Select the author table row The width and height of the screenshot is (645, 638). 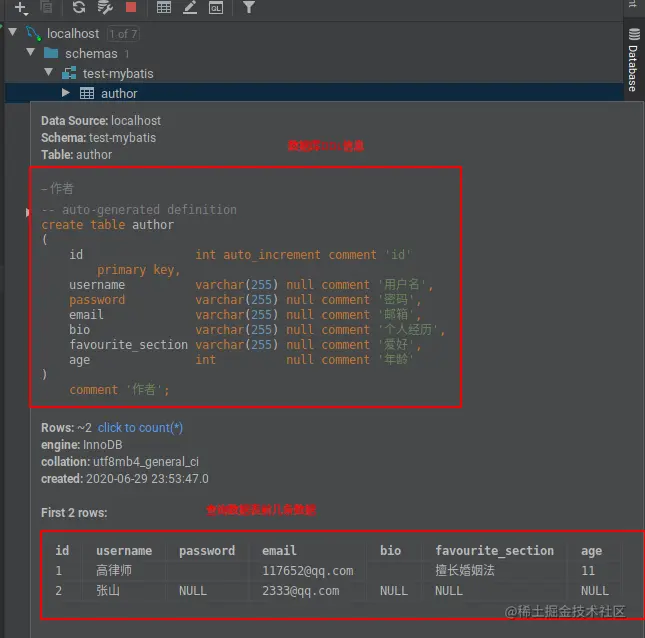pos(314,93)
